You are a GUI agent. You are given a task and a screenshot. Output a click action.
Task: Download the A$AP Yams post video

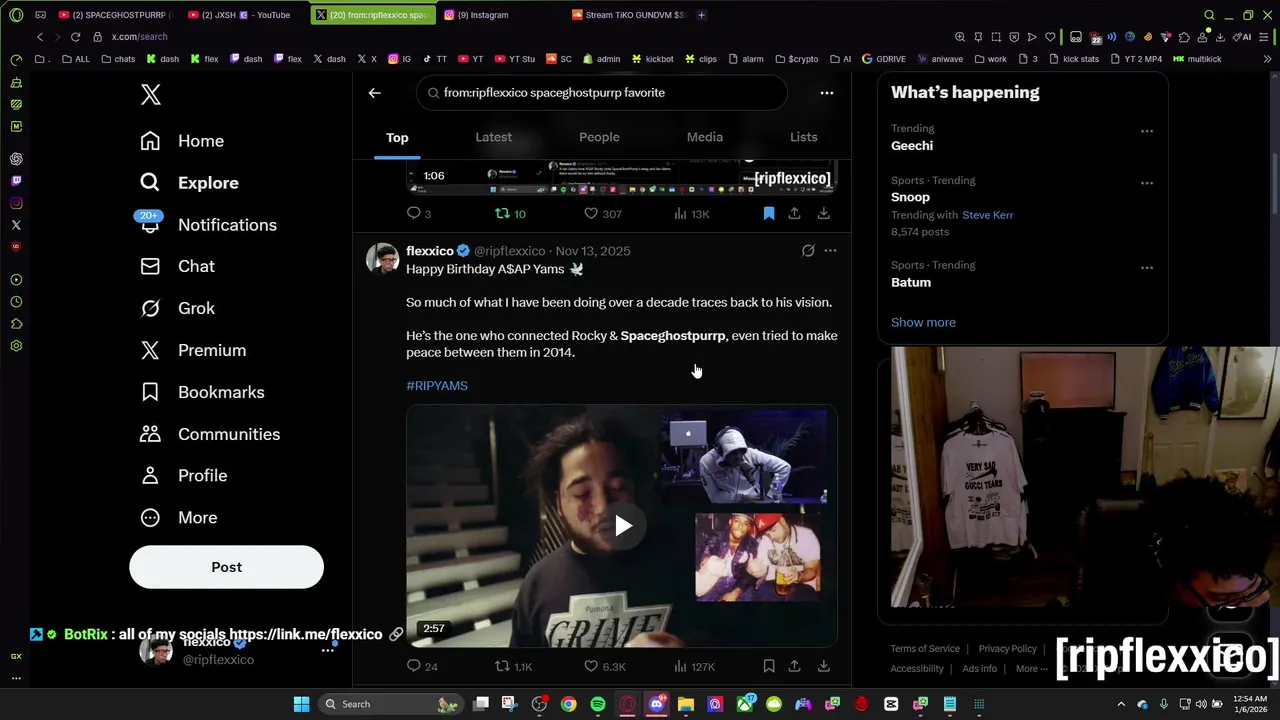[x=823, y=666]
